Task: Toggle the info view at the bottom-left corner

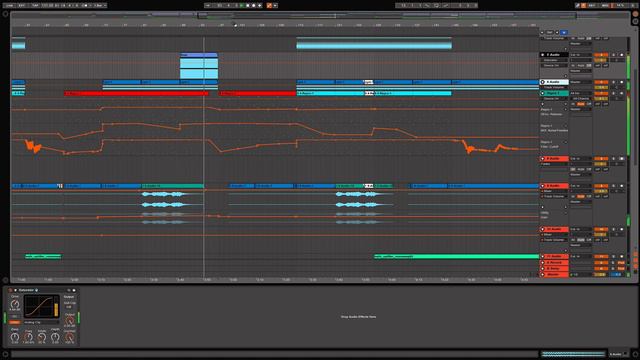Action: point(5,354)
